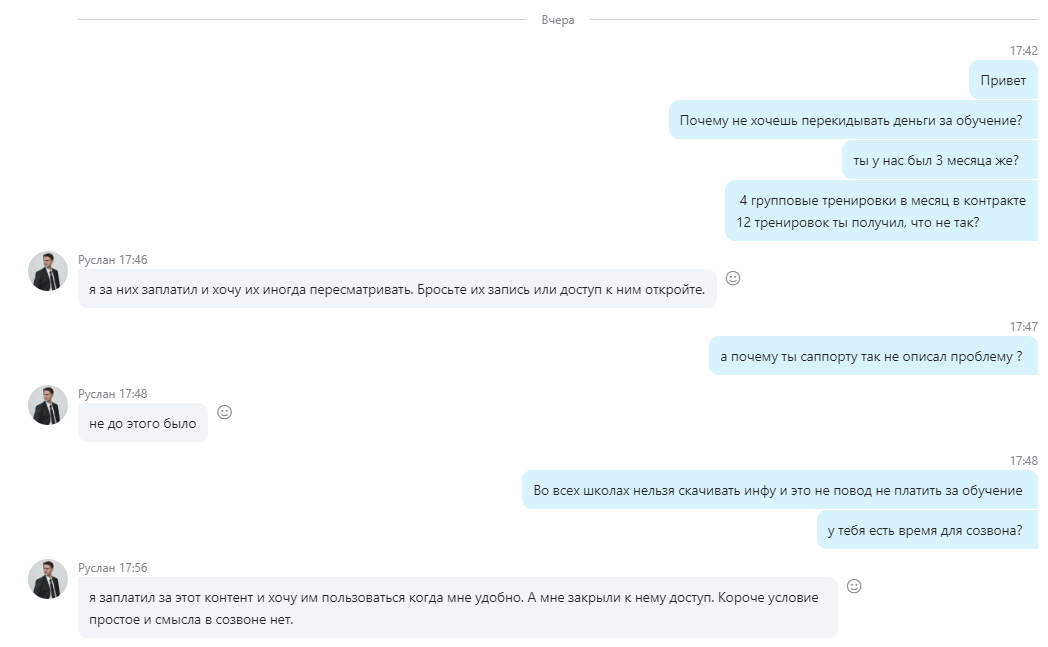Click reaction smiley beside "я за них заплатил" message

coord(733,278)
